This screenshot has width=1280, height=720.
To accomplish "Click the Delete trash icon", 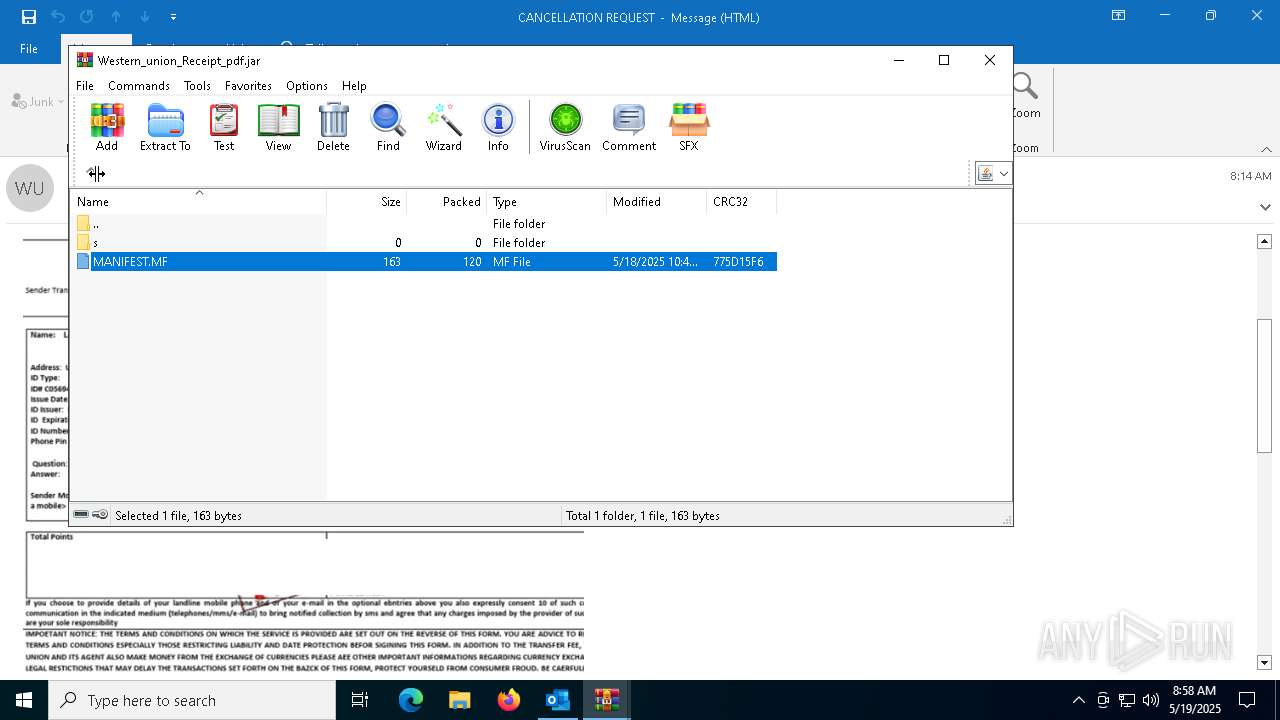I will pyautogui.click(x=333, y=127).
